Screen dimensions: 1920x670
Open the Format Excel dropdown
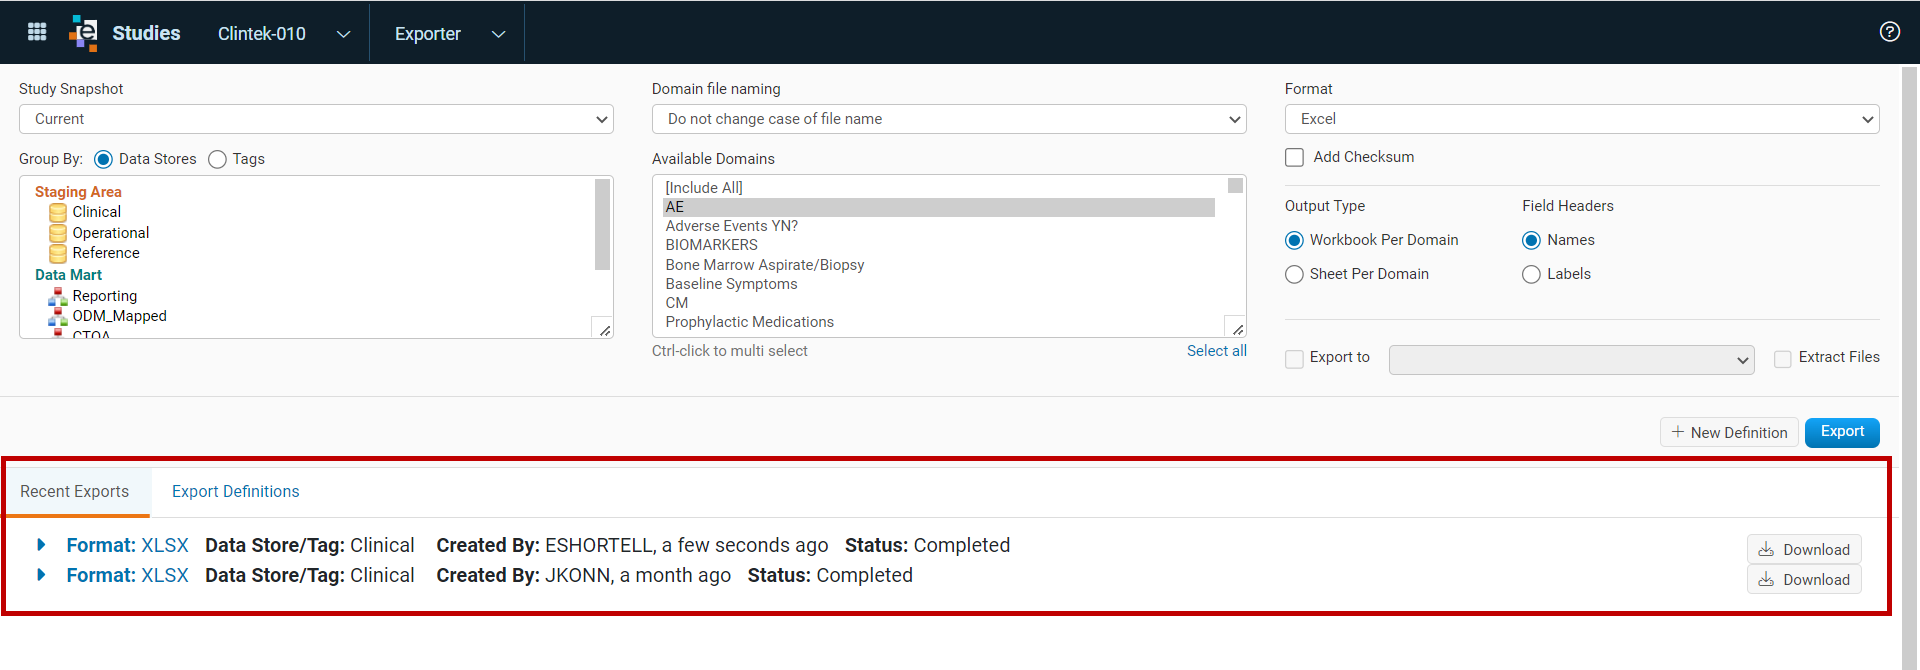tap(1582, 119)
